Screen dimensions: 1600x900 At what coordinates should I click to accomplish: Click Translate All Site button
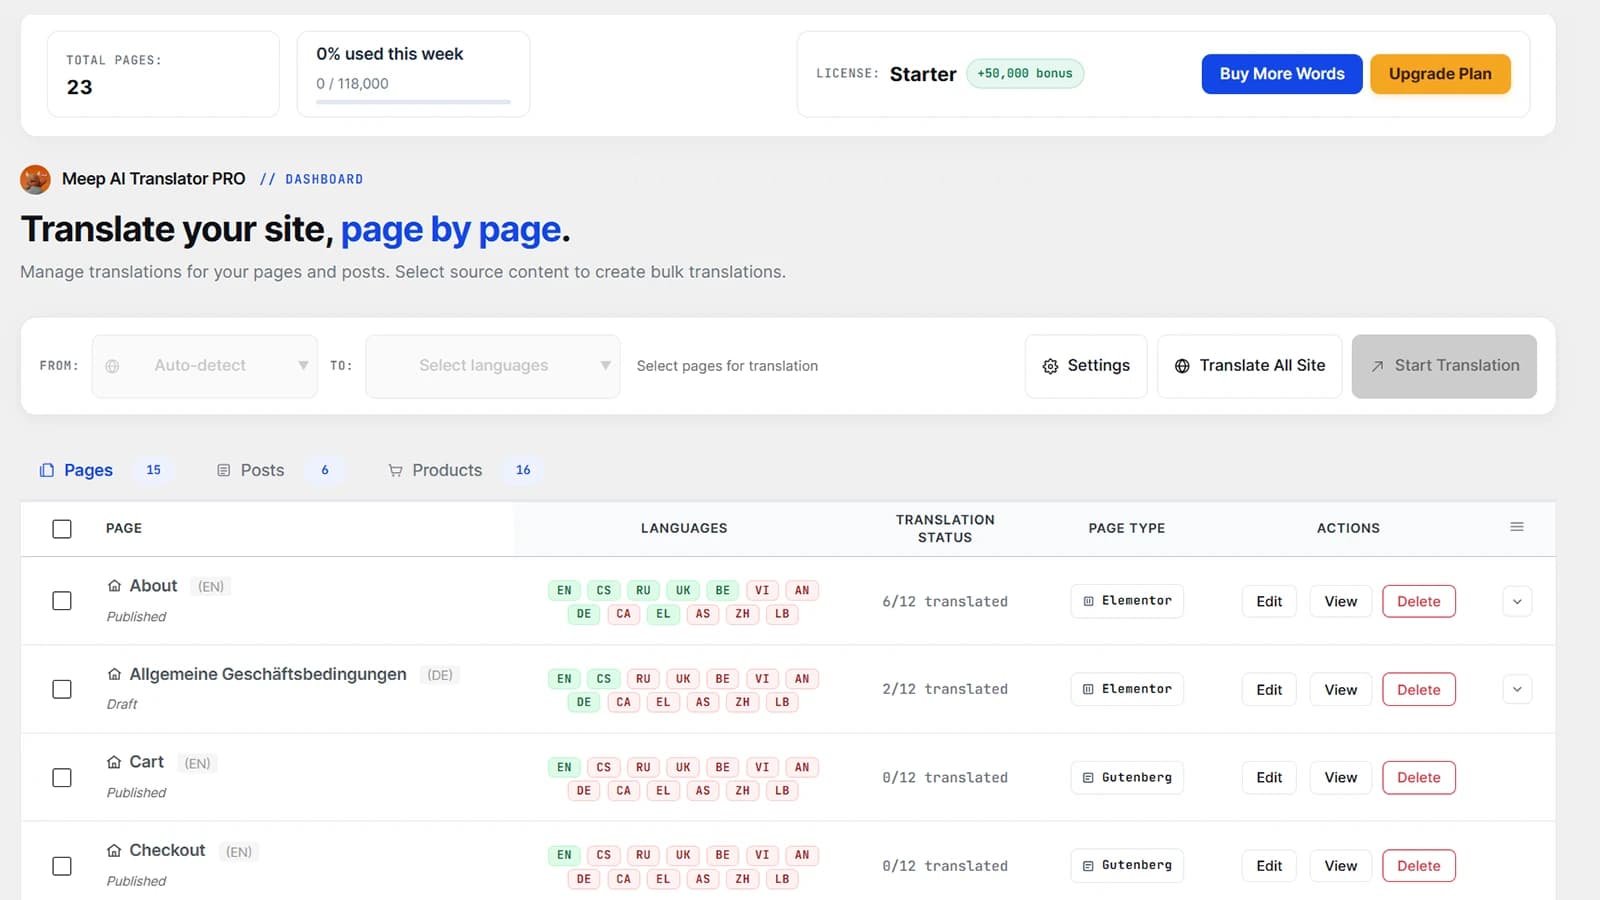[x=1250, y=366]
